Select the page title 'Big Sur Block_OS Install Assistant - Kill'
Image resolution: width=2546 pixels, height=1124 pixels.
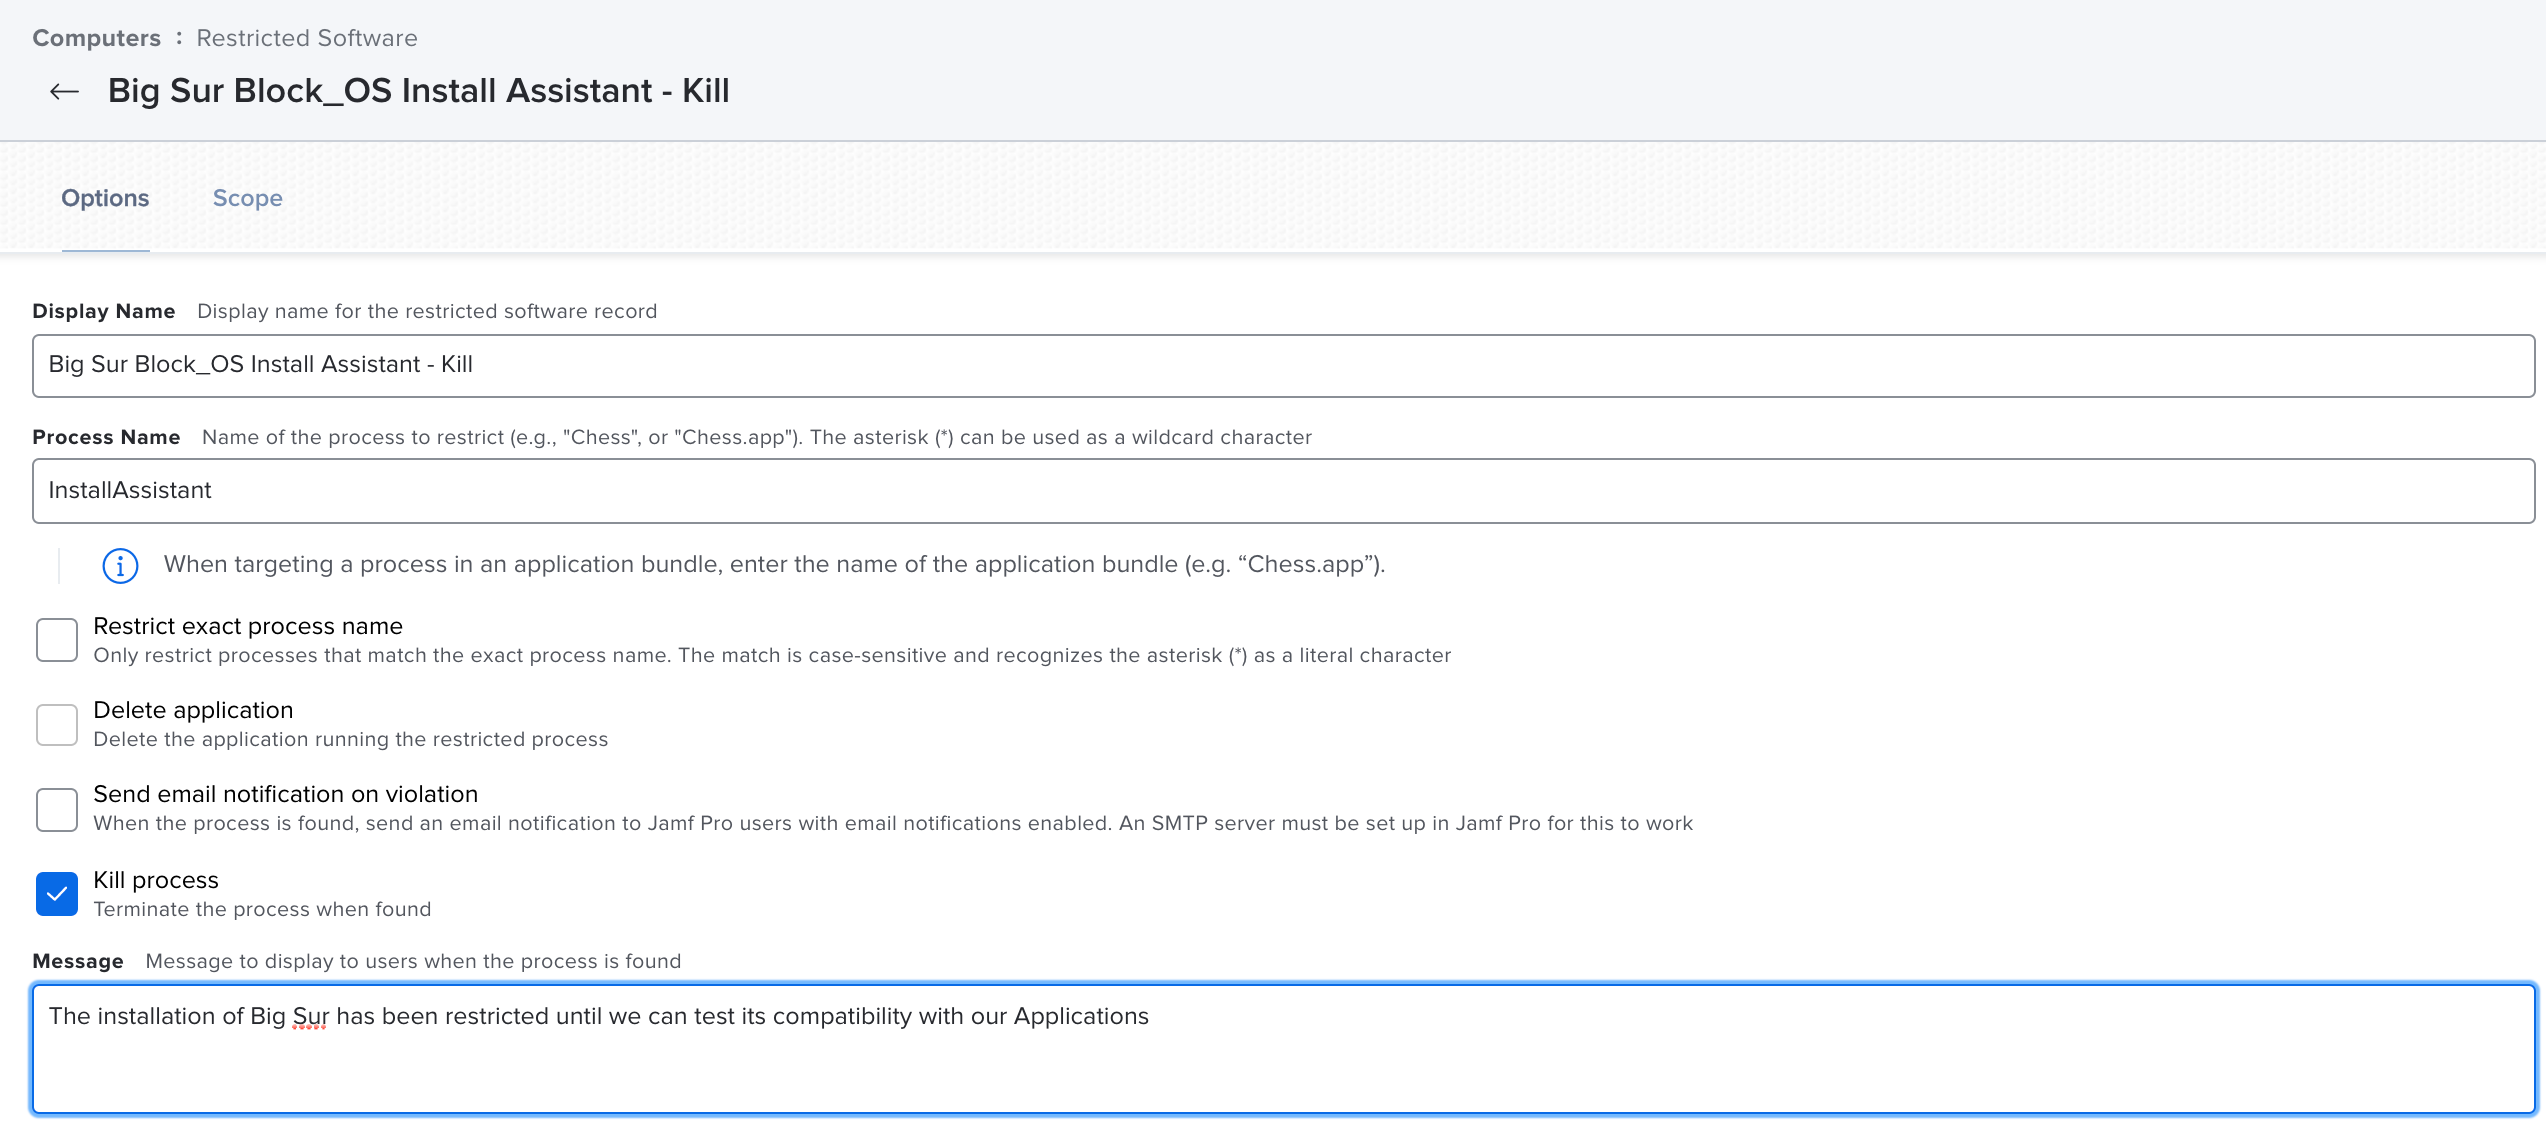(x=418, y=91)
